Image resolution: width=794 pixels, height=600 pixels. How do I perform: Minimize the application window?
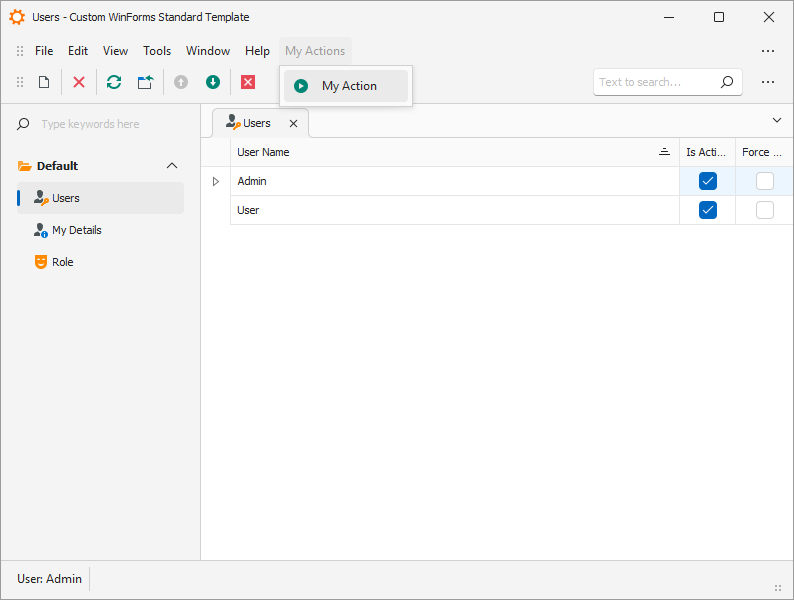(x=669, y=17)
